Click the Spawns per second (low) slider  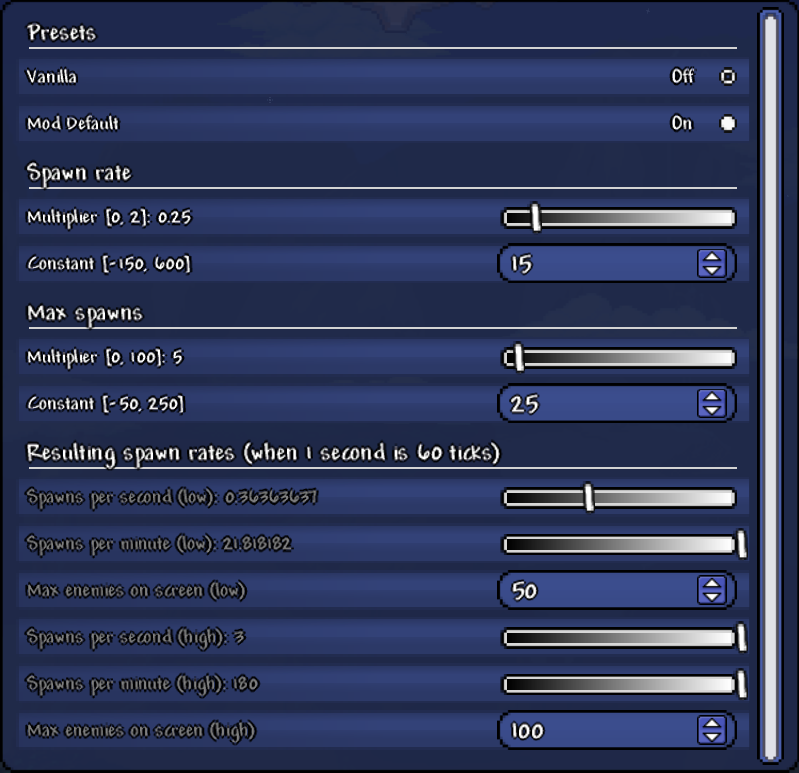[620, 497]
